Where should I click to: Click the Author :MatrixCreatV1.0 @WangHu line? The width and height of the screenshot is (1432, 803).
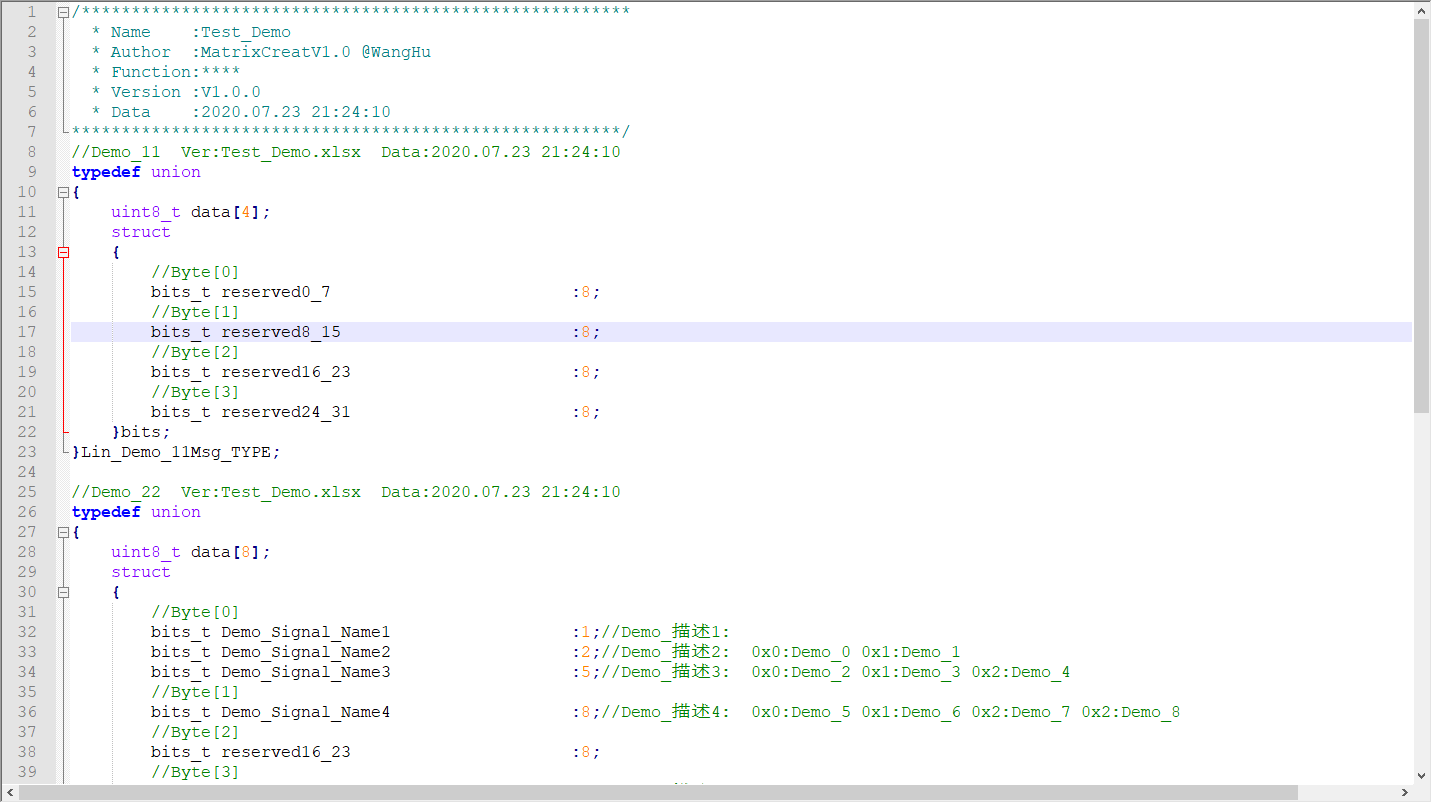coord(261,52)
